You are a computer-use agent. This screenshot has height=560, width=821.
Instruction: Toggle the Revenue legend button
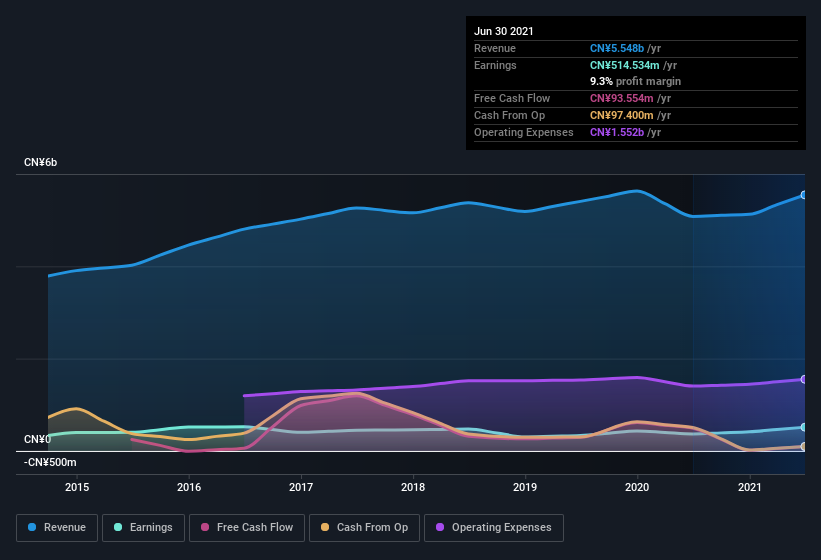pyautogui.click(x=57, y=528)
